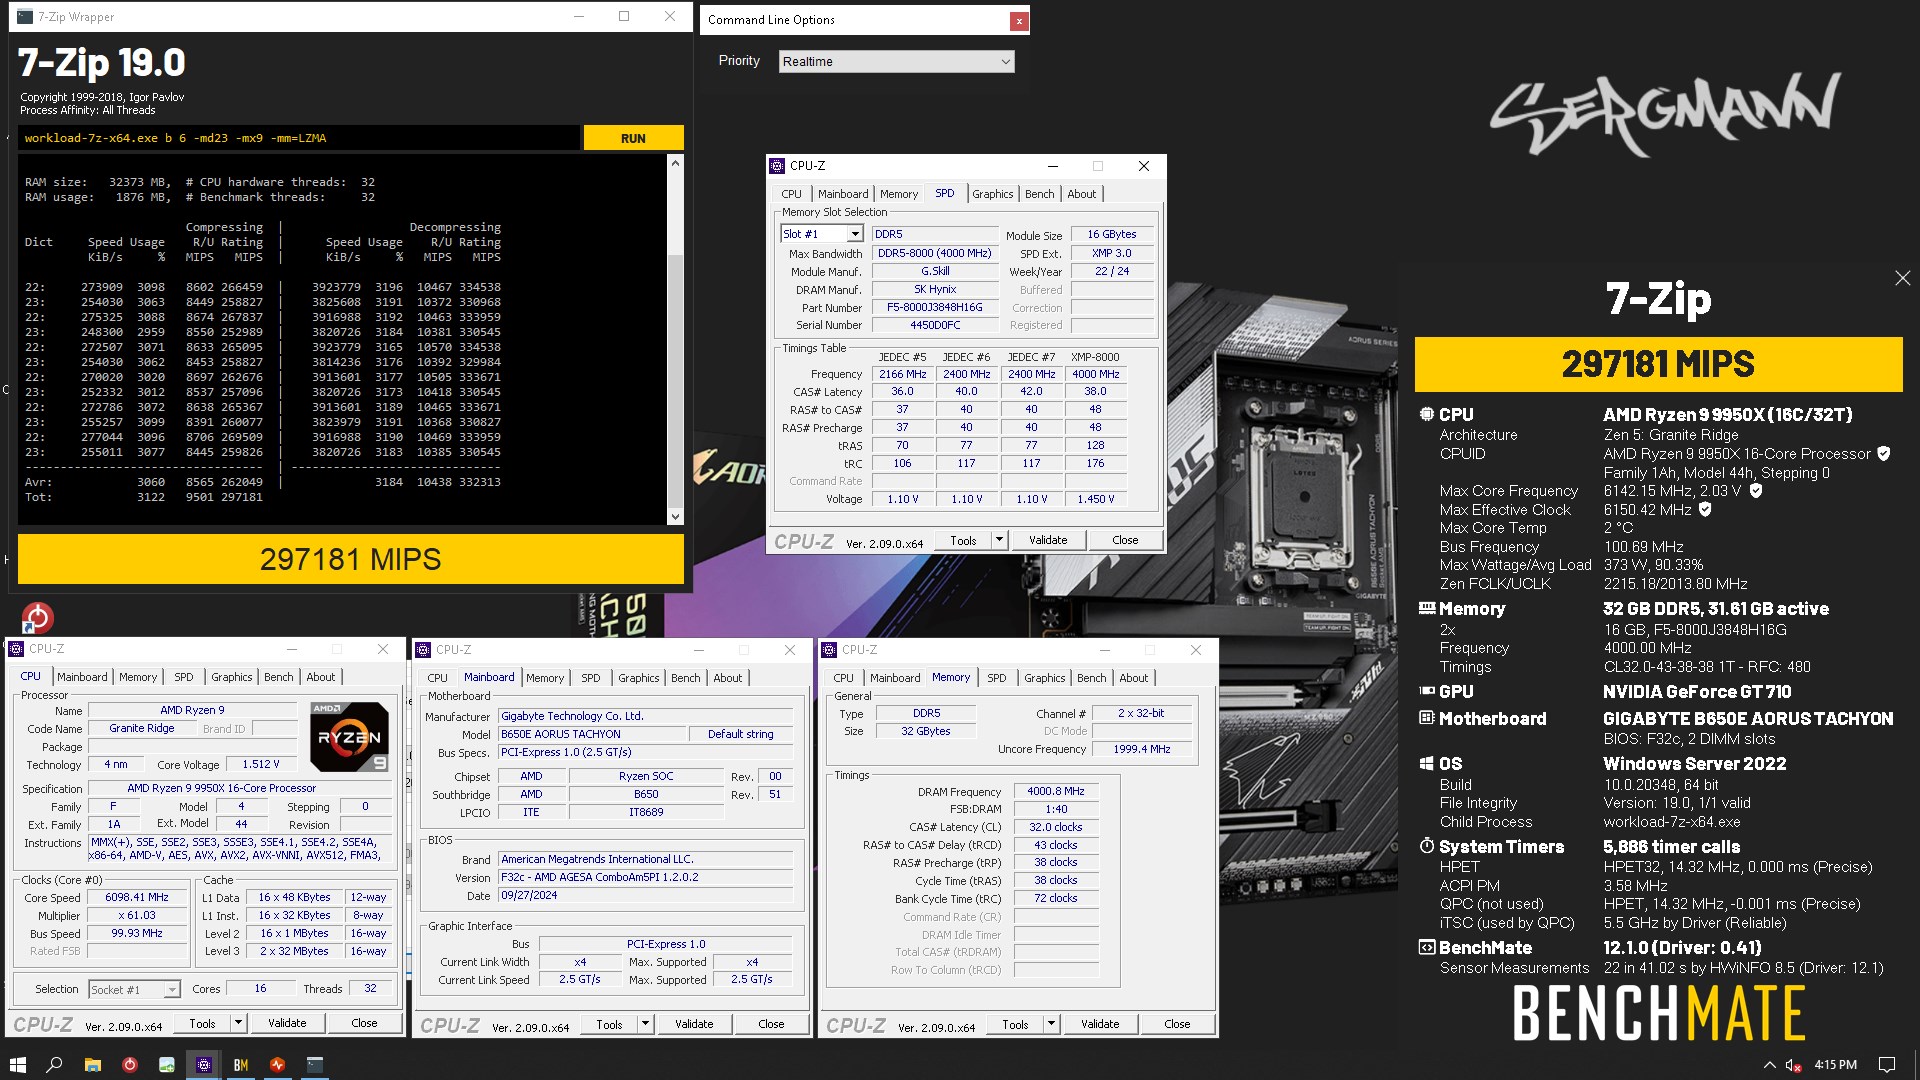Open the Priority Realtime dropdown
This screenshot has height=1080, width=1920.
click(x=896, y=62)
